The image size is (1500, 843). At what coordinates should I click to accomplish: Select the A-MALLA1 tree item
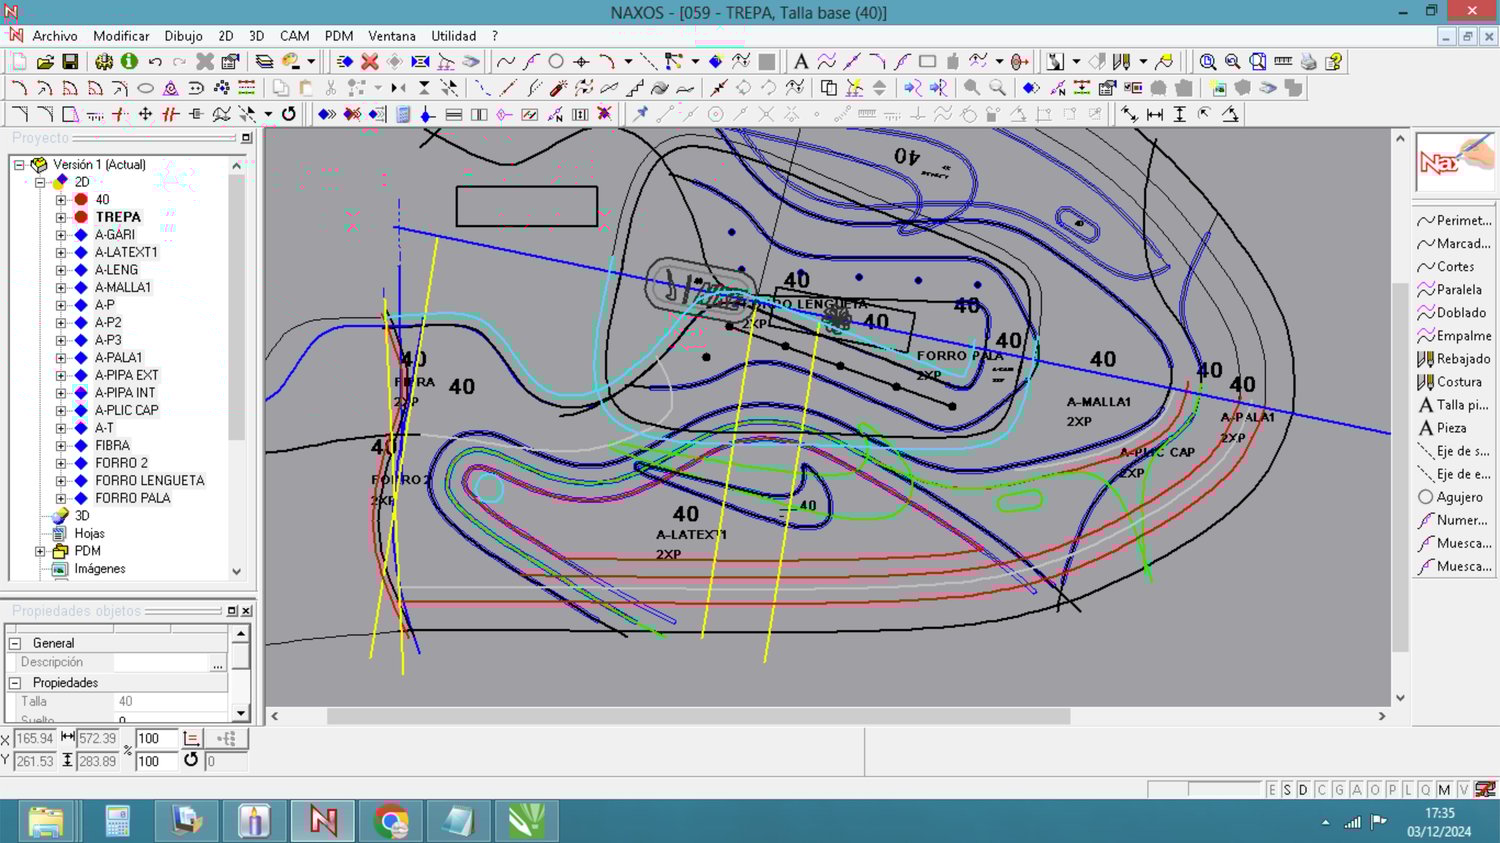[x=123, y=288]
